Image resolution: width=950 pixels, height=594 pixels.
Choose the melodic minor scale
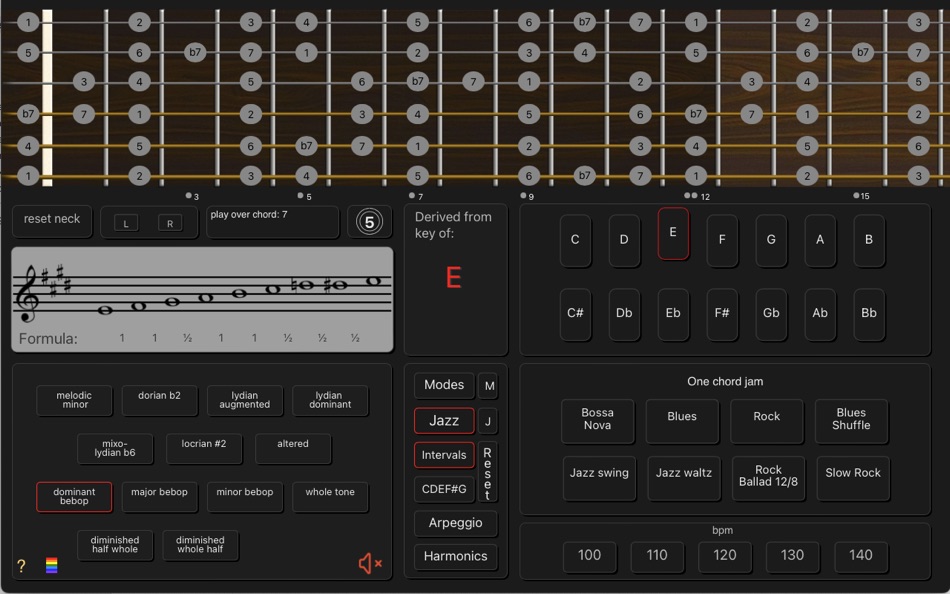tap(74, 400)
